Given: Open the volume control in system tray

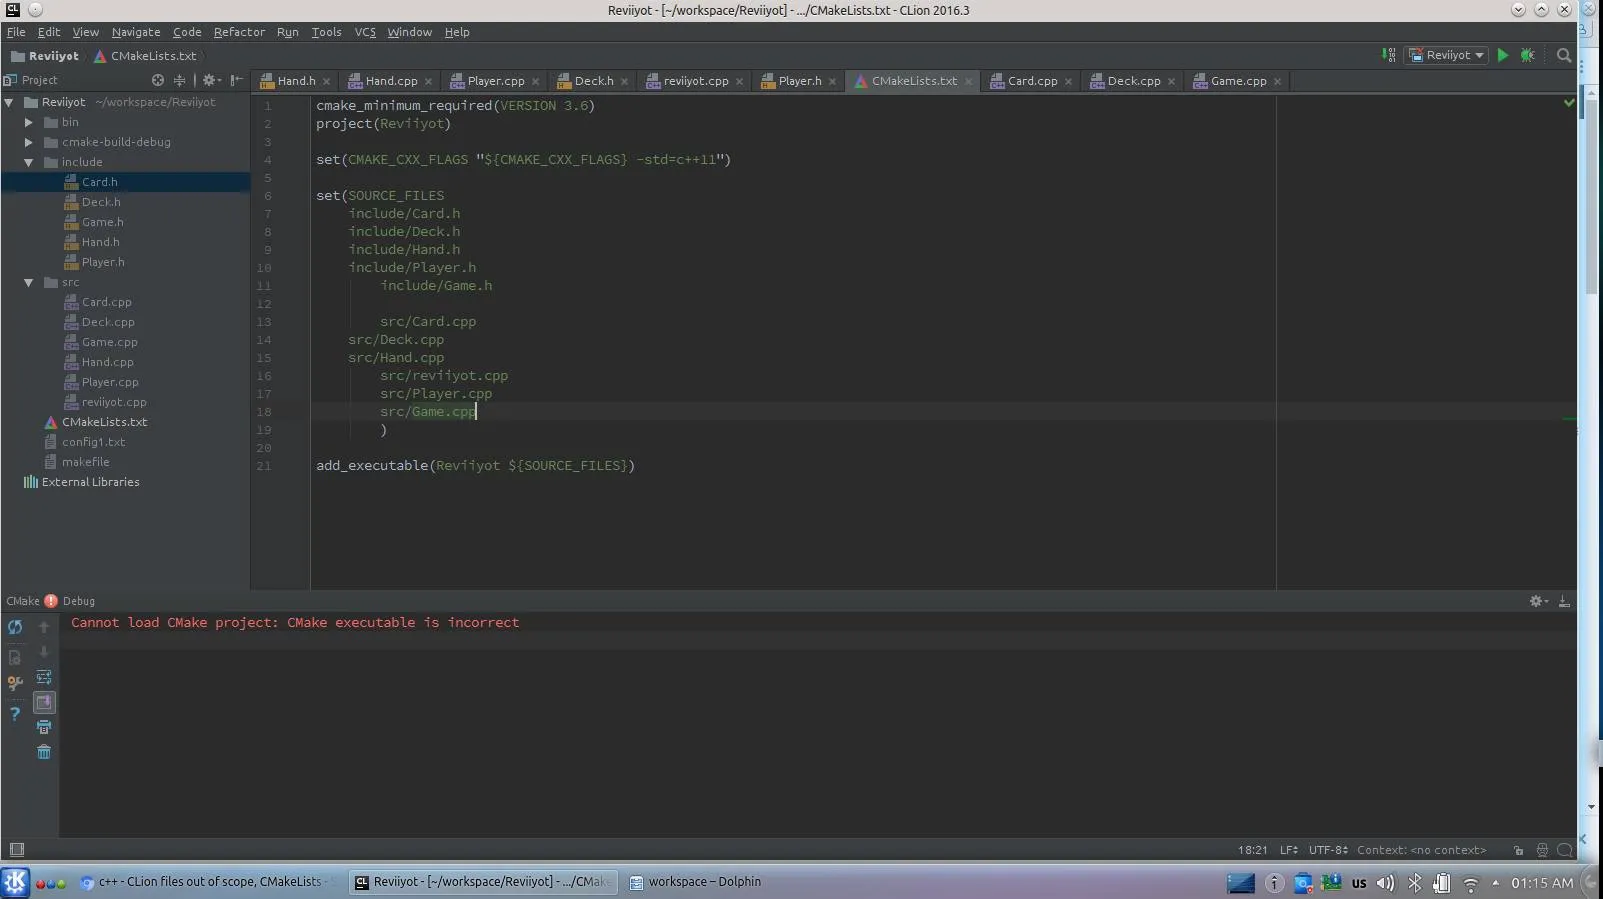Looking at the screenshot, I should 1385,883.
